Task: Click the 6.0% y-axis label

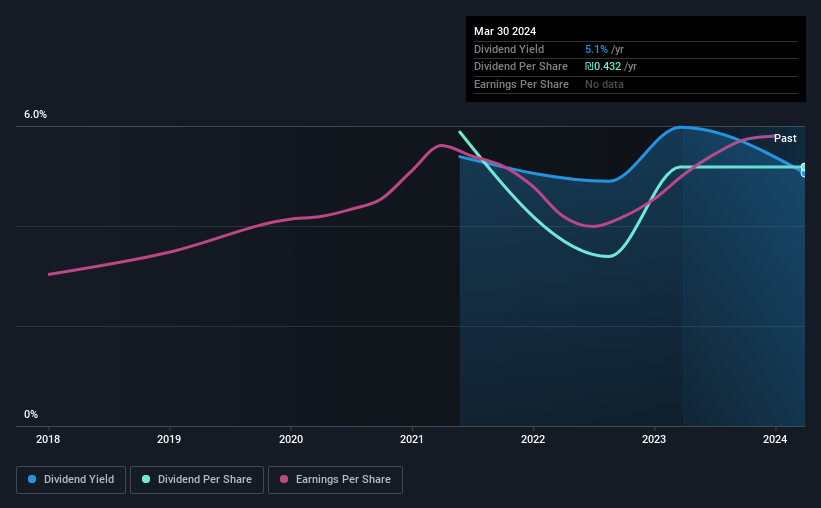Action: pyautogui.click(x=36, y=115)
